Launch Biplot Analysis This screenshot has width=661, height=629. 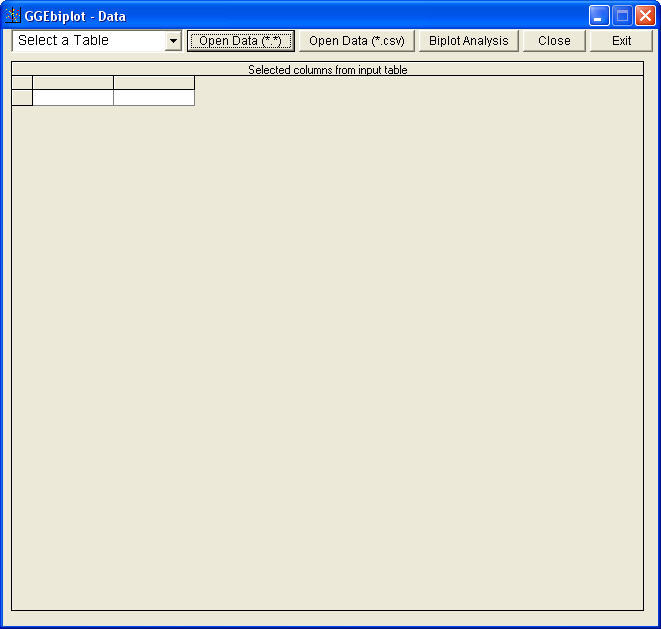(468, 41)
